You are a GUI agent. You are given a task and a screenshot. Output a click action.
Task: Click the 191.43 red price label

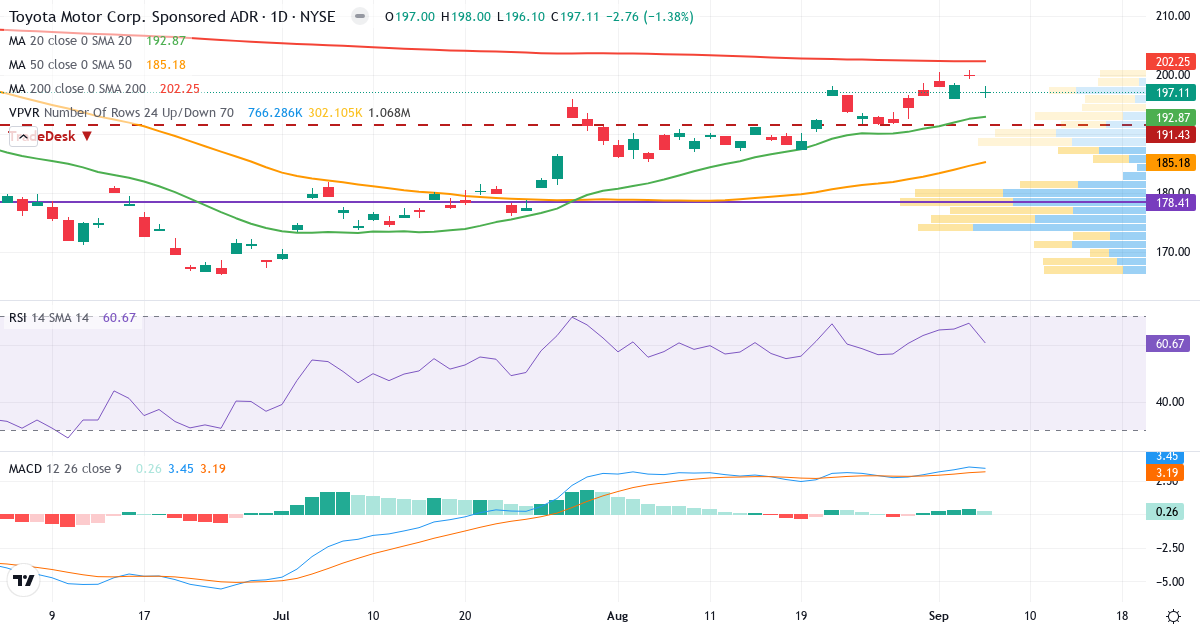[x=1171, y=134]
